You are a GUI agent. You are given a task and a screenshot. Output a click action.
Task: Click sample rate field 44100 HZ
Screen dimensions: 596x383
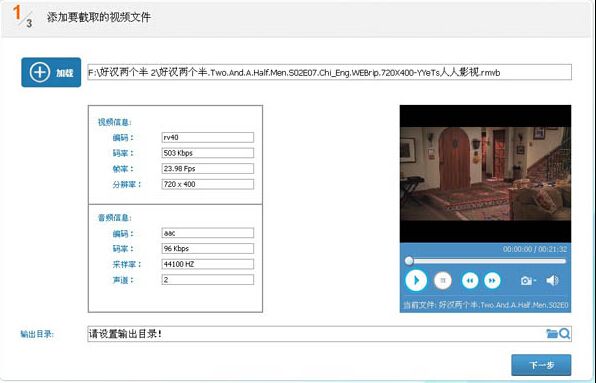click(x=208, y=264)
